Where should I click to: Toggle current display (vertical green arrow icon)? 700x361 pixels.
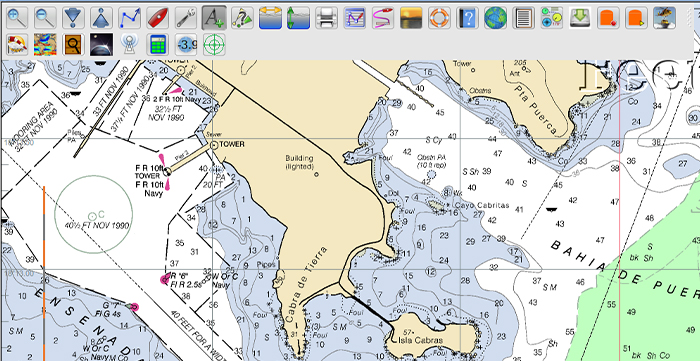tap(298, 18)
